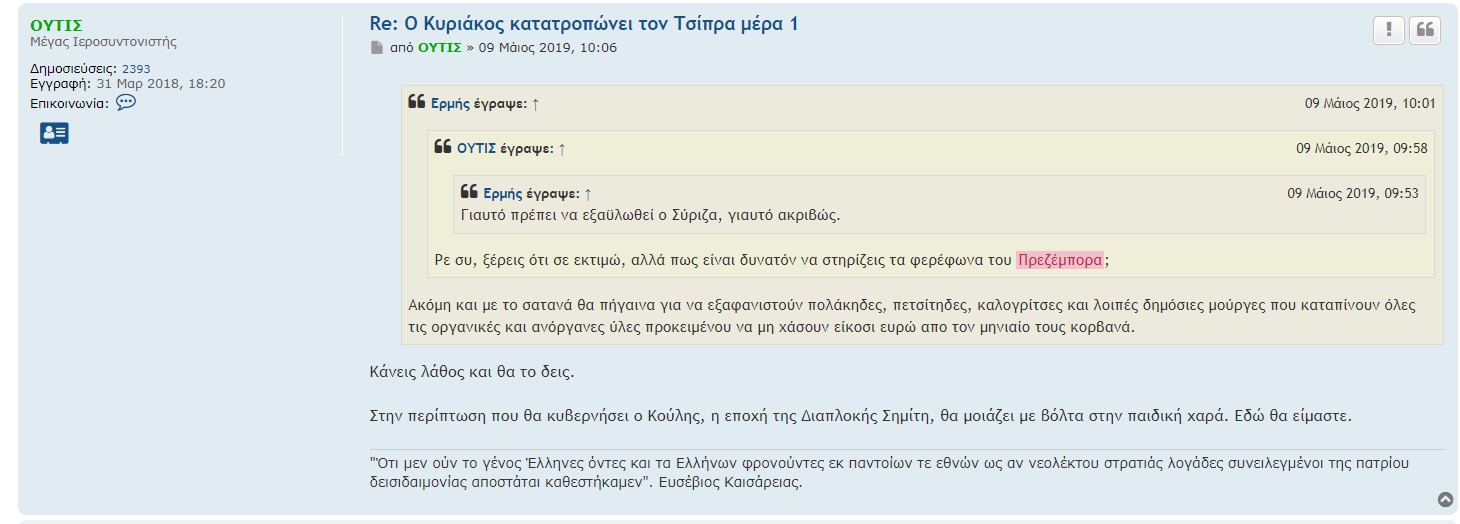Jump to quoted ΟΥΤΙΣ post via arrow
This screenshot has width=1460, height=524.
pos(562,149)
